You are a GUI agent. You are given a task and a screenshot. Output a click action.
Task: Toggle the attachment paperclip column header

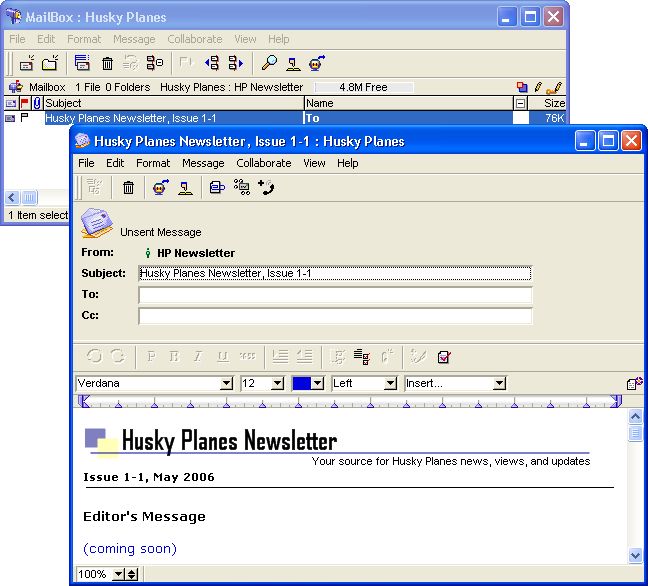(x=37, y=103)
